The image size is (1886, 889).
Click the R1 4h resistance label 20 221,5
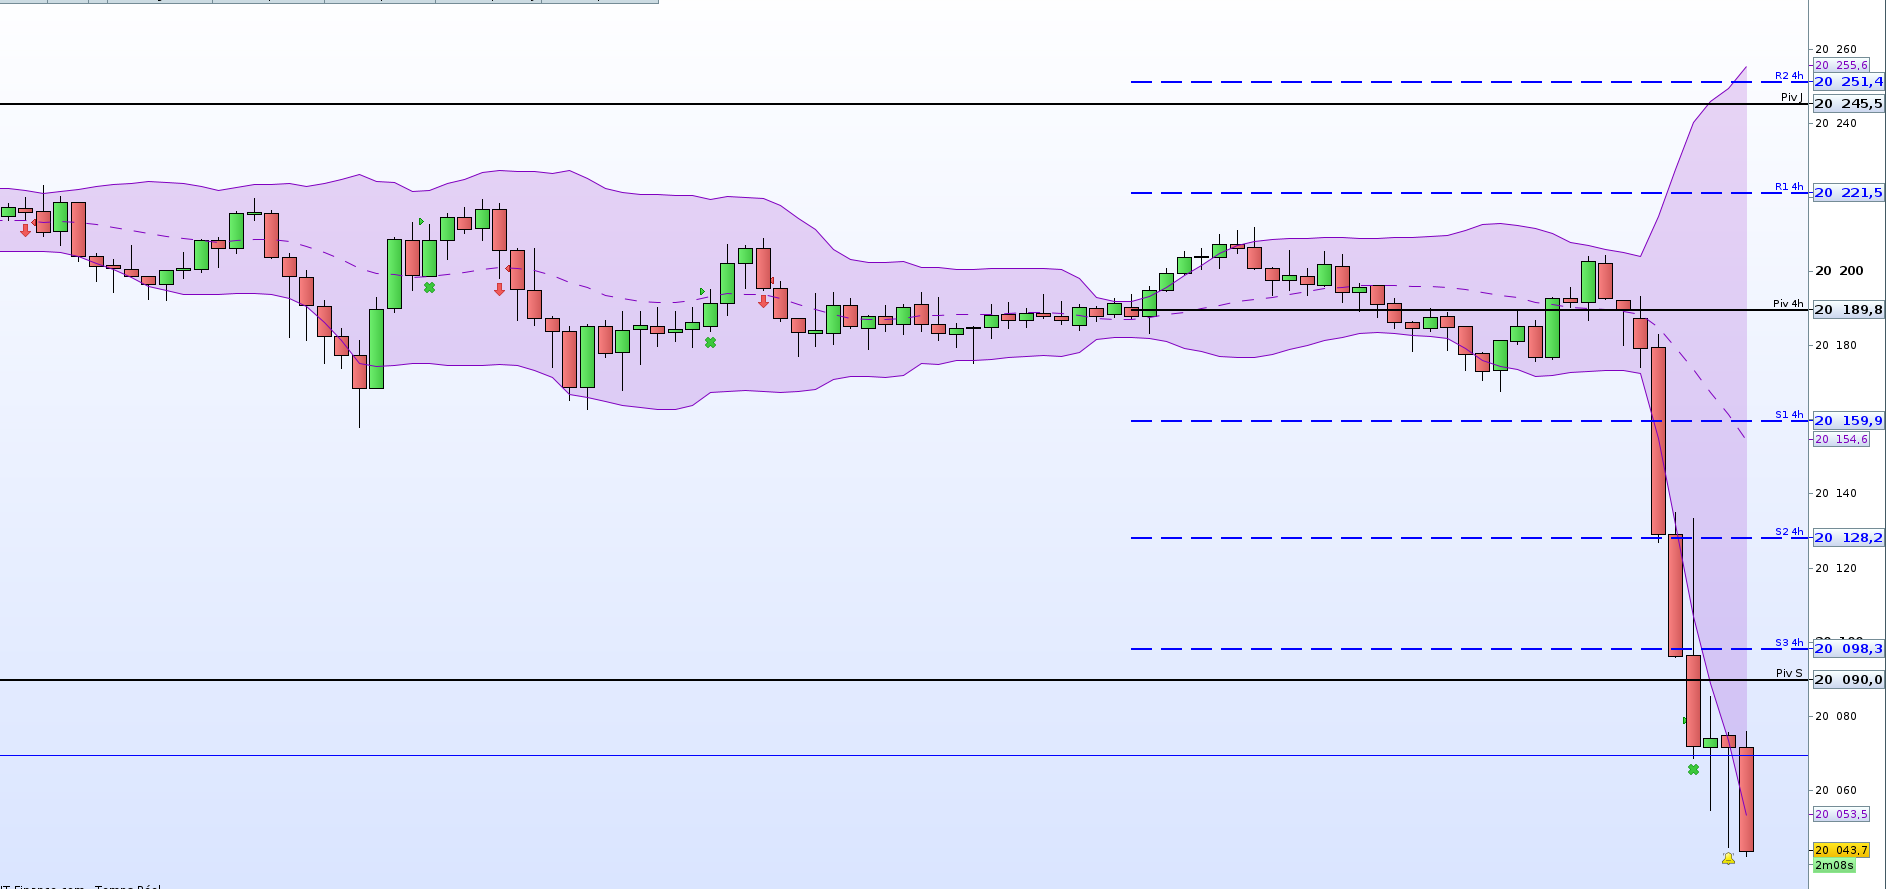pos(1848,193)
